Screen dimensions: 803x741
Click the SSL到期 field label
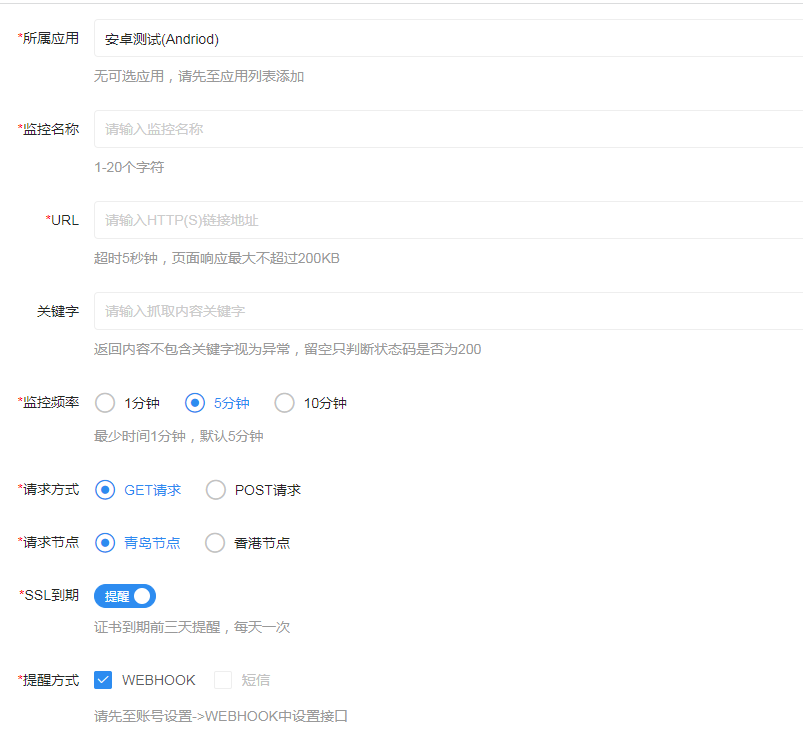pos(49,595)
